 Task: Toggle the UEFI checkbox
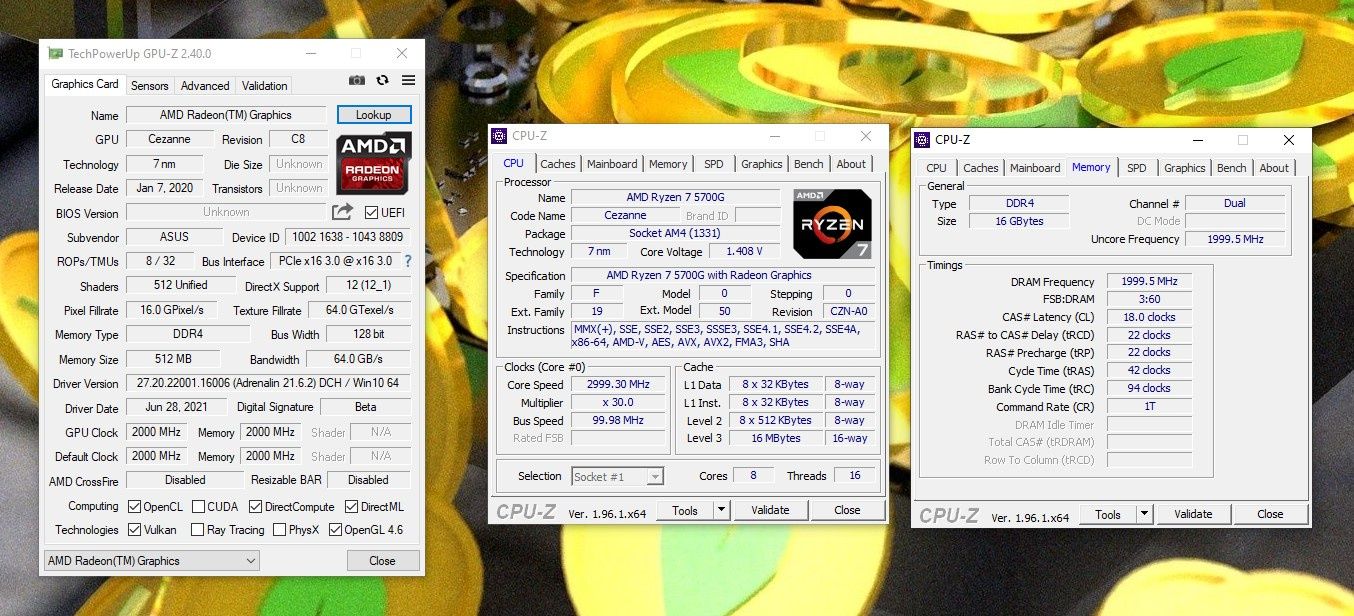[372, 213]
